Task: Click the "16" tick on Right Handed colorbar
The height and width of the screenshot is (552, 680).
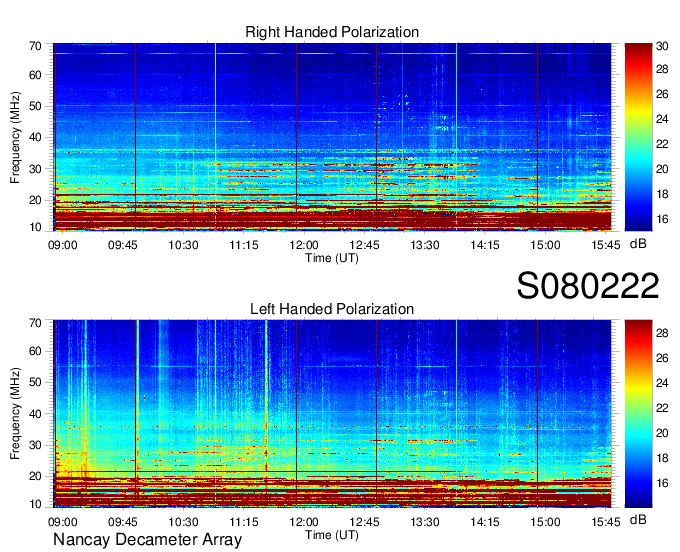Action: [x=662, y=219]
